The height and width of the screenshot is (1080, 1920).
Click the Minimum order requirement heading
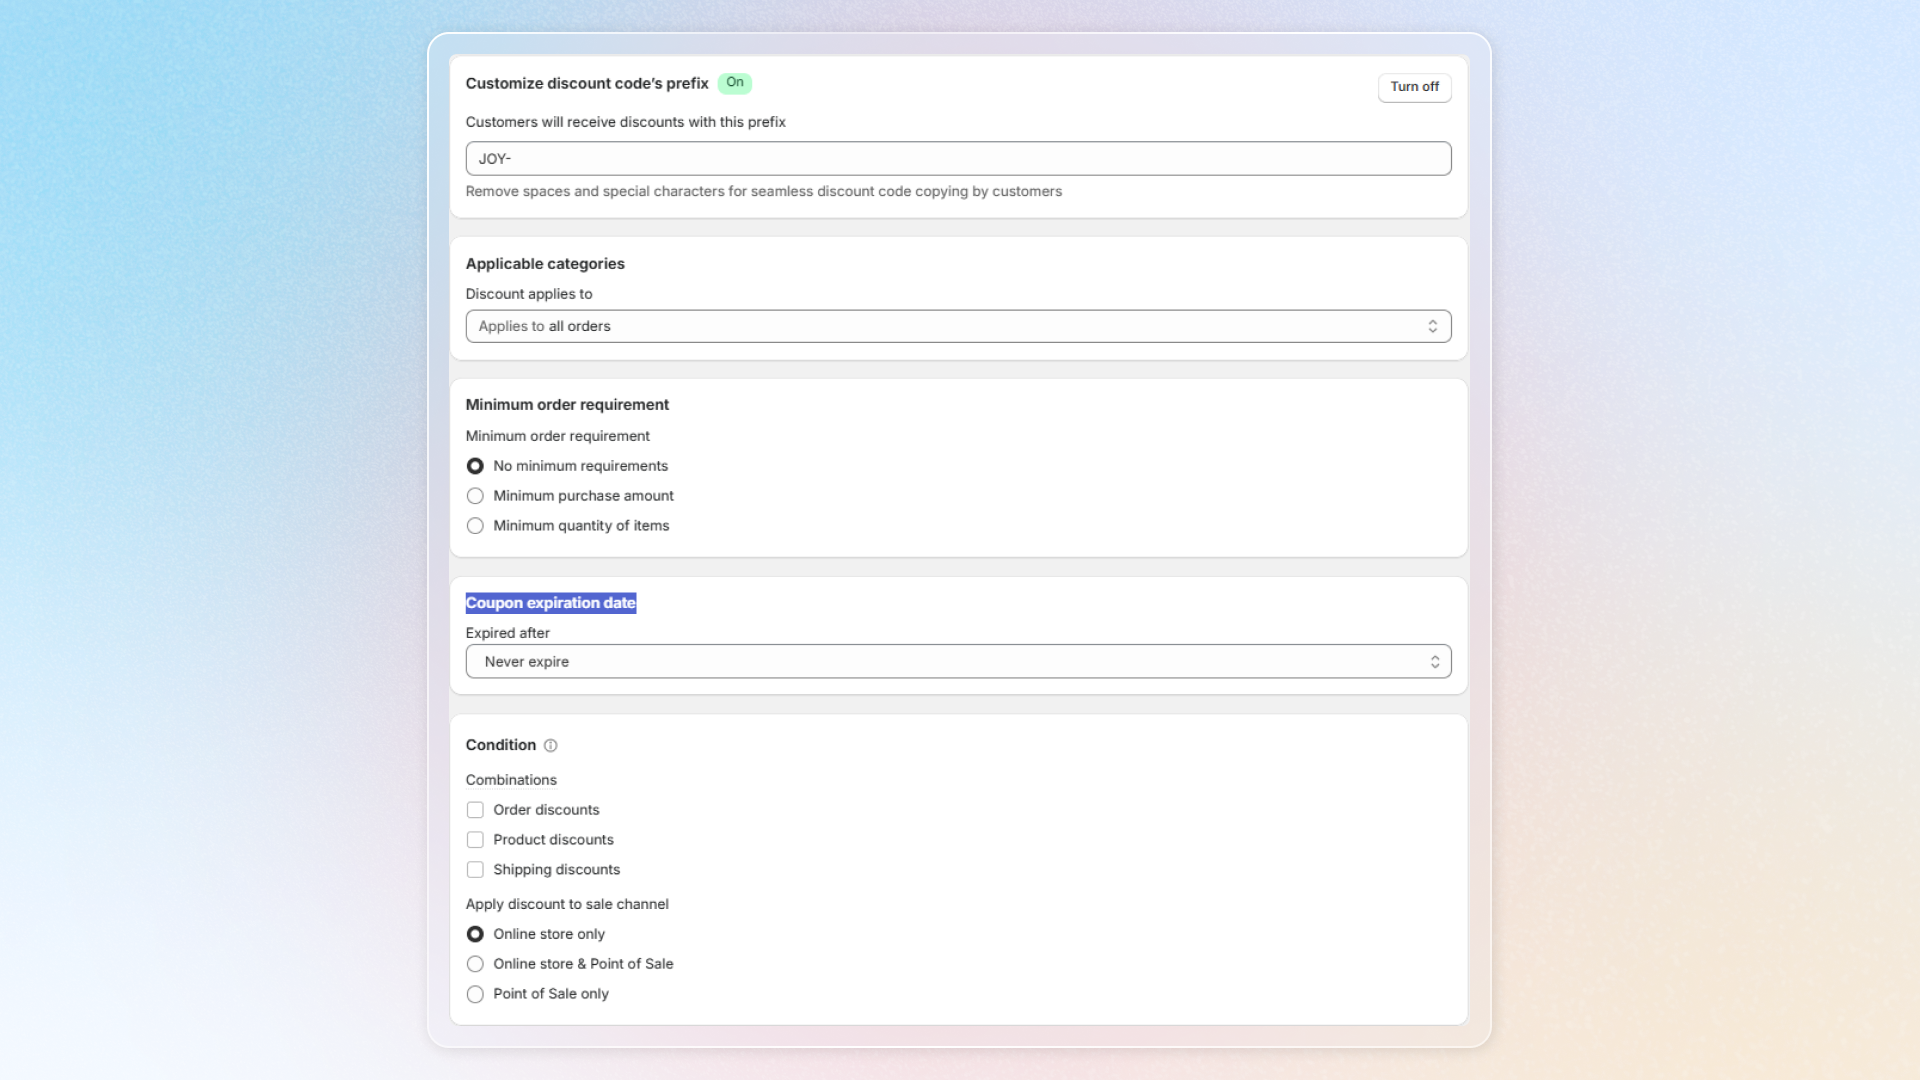click(x=567, y=405)
